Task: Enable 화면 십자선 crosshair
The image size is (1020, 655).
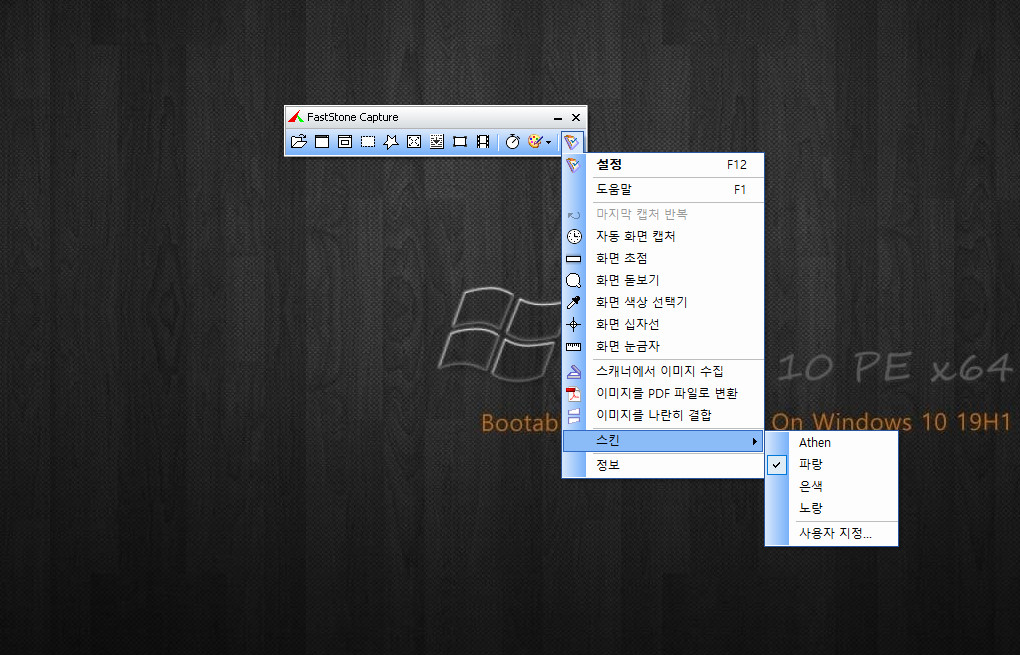Action: point(664,325)
